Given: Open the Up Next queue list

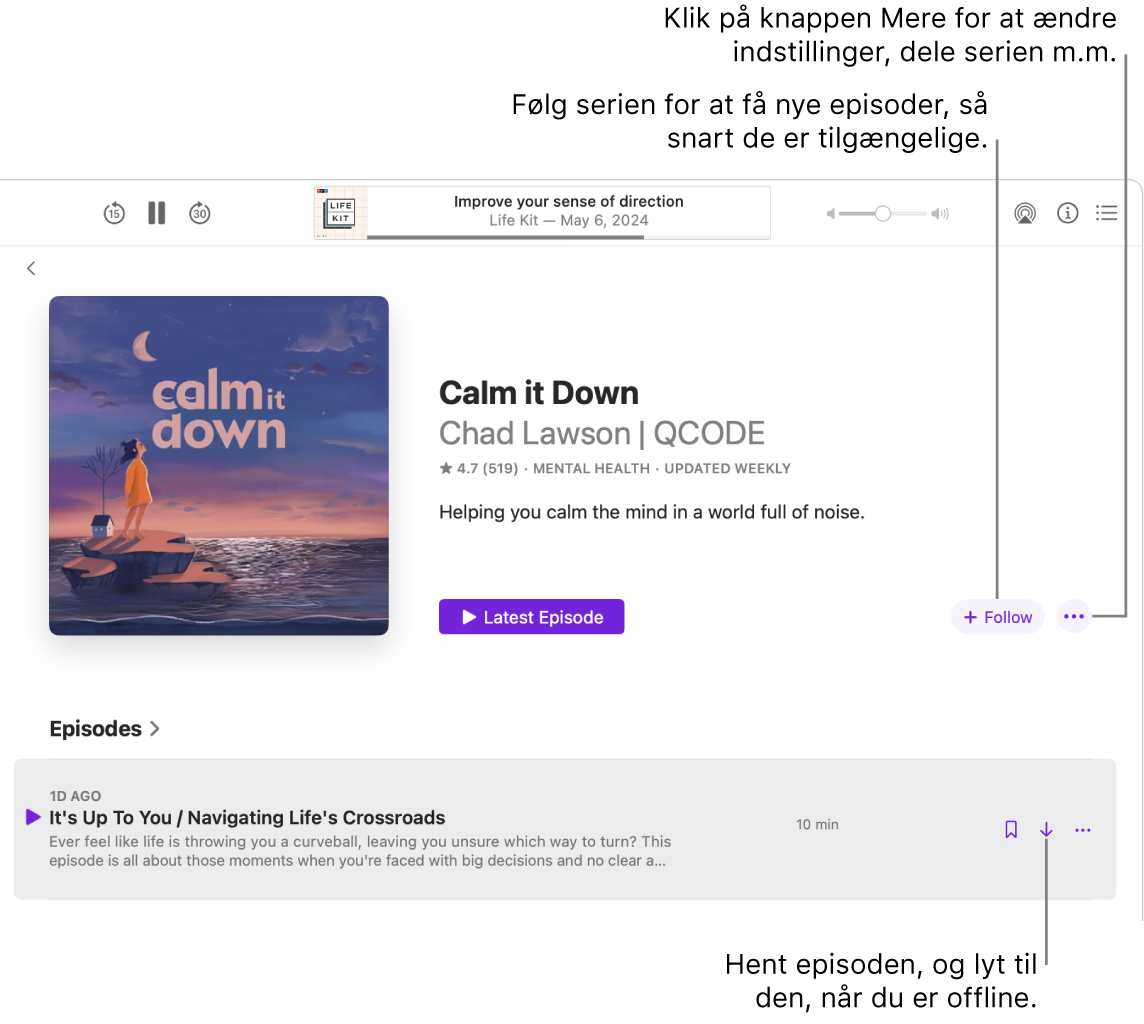Looking at the screenshot, I should [1107, 213].
